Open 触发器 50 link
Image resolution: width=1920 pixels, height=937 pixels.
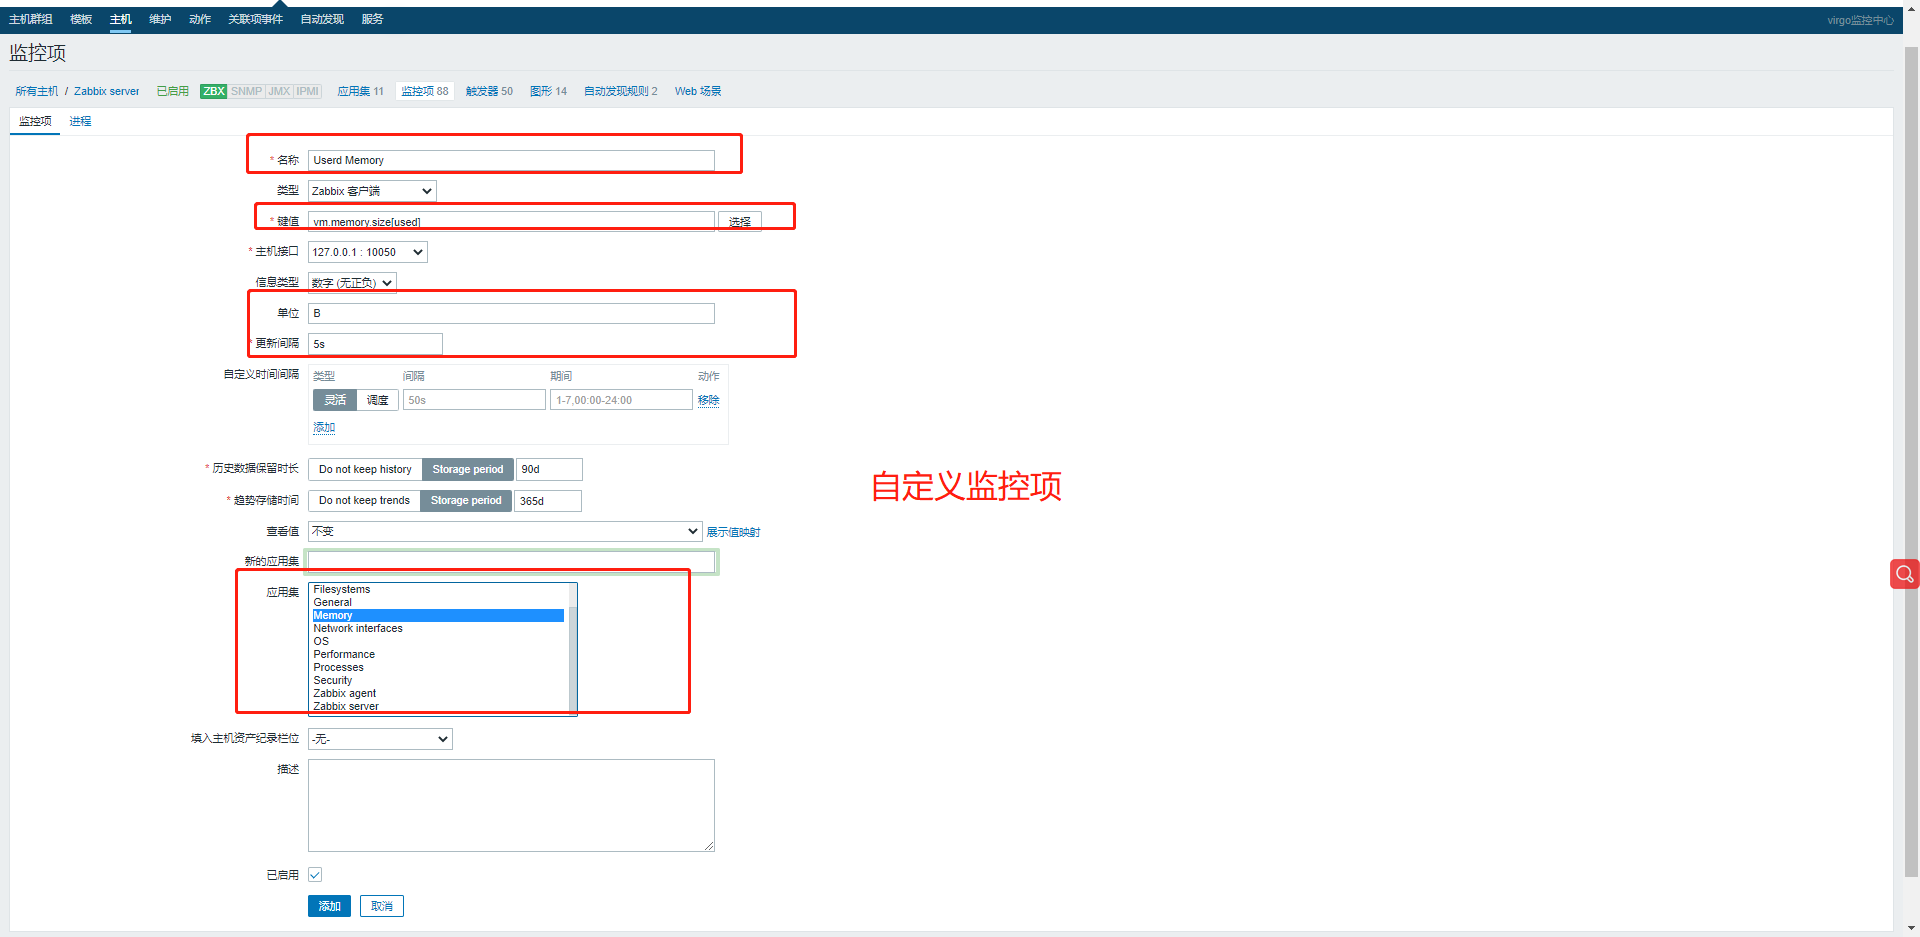click(x=489, y=91)
